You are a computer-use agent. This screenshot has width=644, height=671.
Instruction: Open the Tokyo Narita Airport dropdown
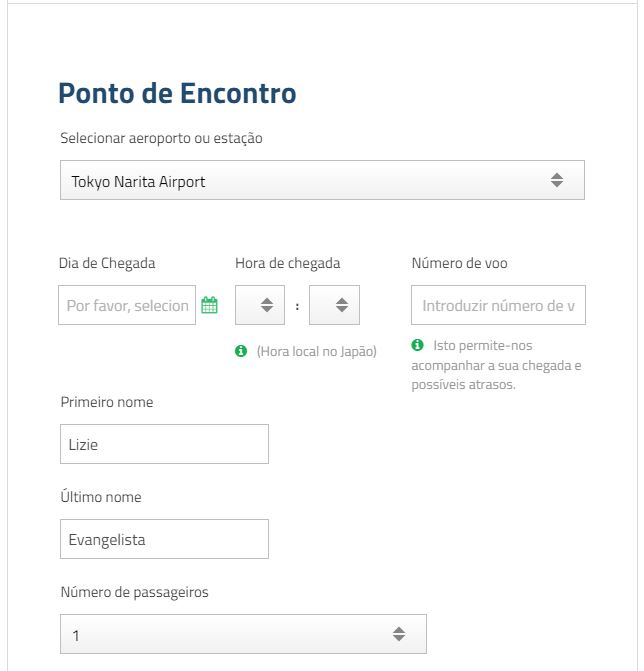[x=322, y=181]
